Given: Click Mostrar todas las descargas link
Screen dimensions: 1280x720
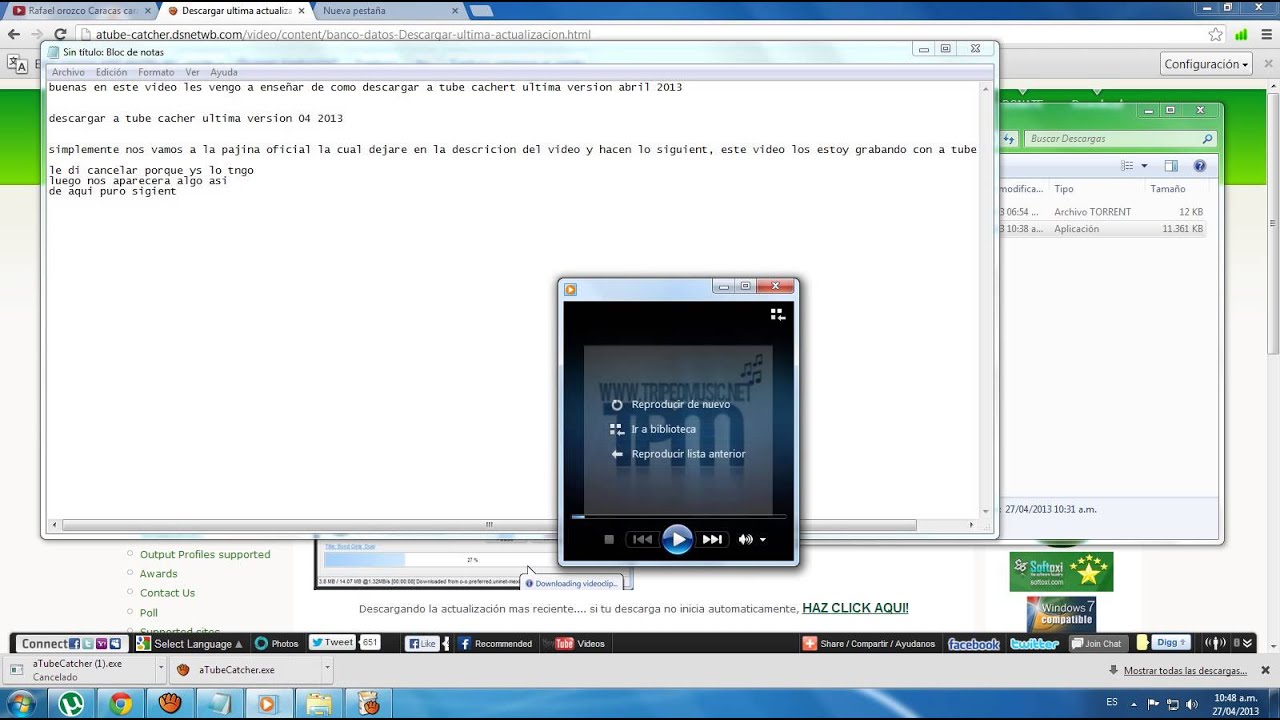Looking at the screenshot, I should tap(1185, 670).
